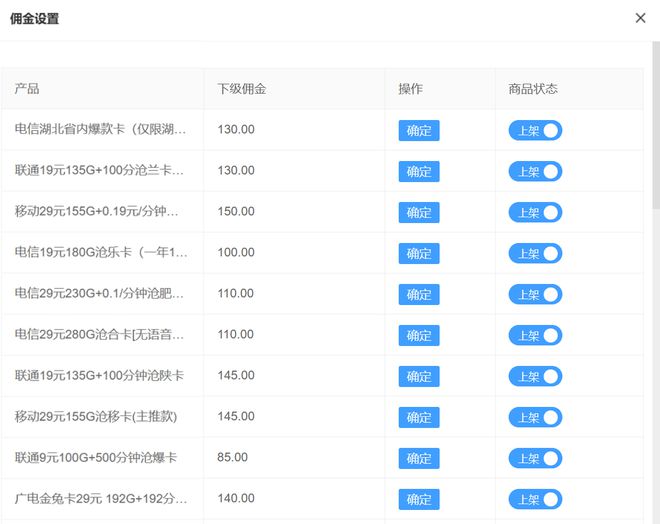Select product name 移动29元155G沧移卡(主推款)
The height and width of the screenshot is (524, 660).
(x=96, y=416)
